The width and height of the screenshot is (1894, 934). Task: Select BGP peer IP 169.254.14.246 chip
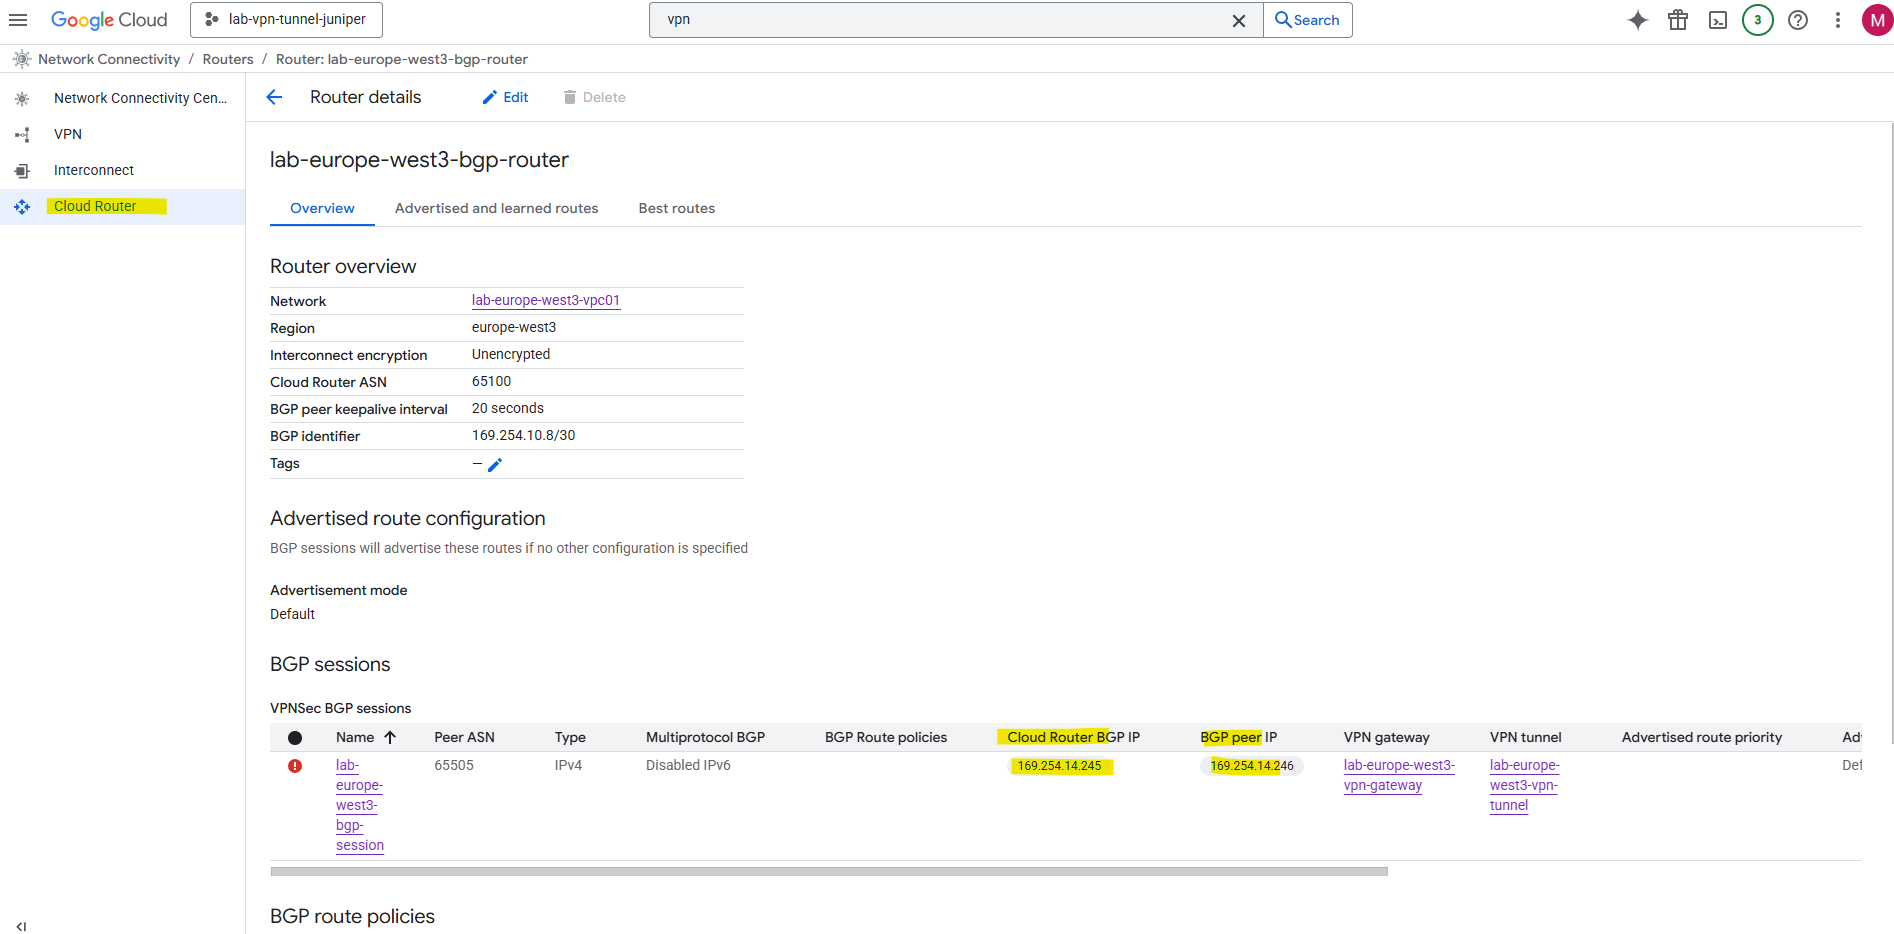1252,766
